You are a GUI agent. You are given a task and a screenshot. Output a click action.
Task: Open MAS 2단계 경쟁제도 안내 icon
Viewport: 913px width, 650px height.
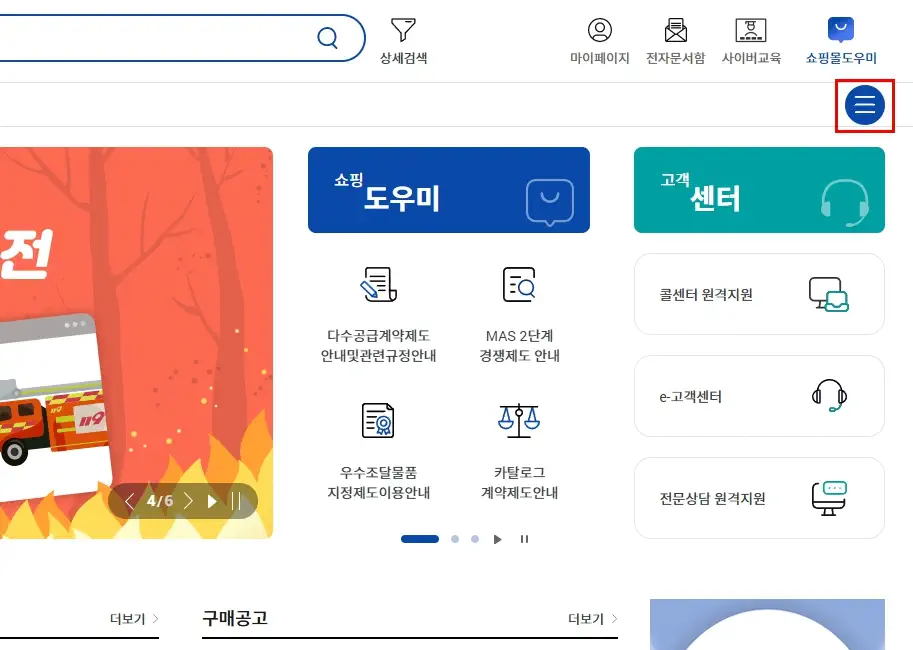(x=519, y=284)
